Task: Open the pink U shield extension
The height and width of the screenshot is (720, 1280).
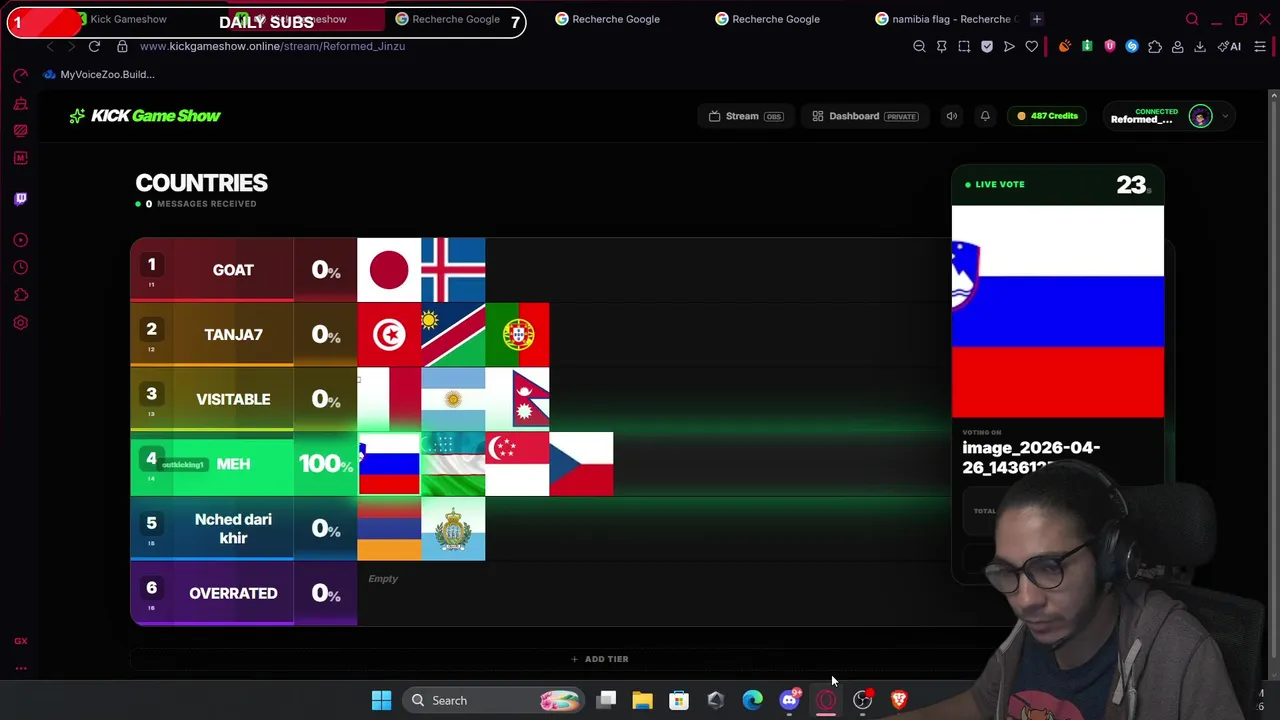Action: (x=1109, y=46)
